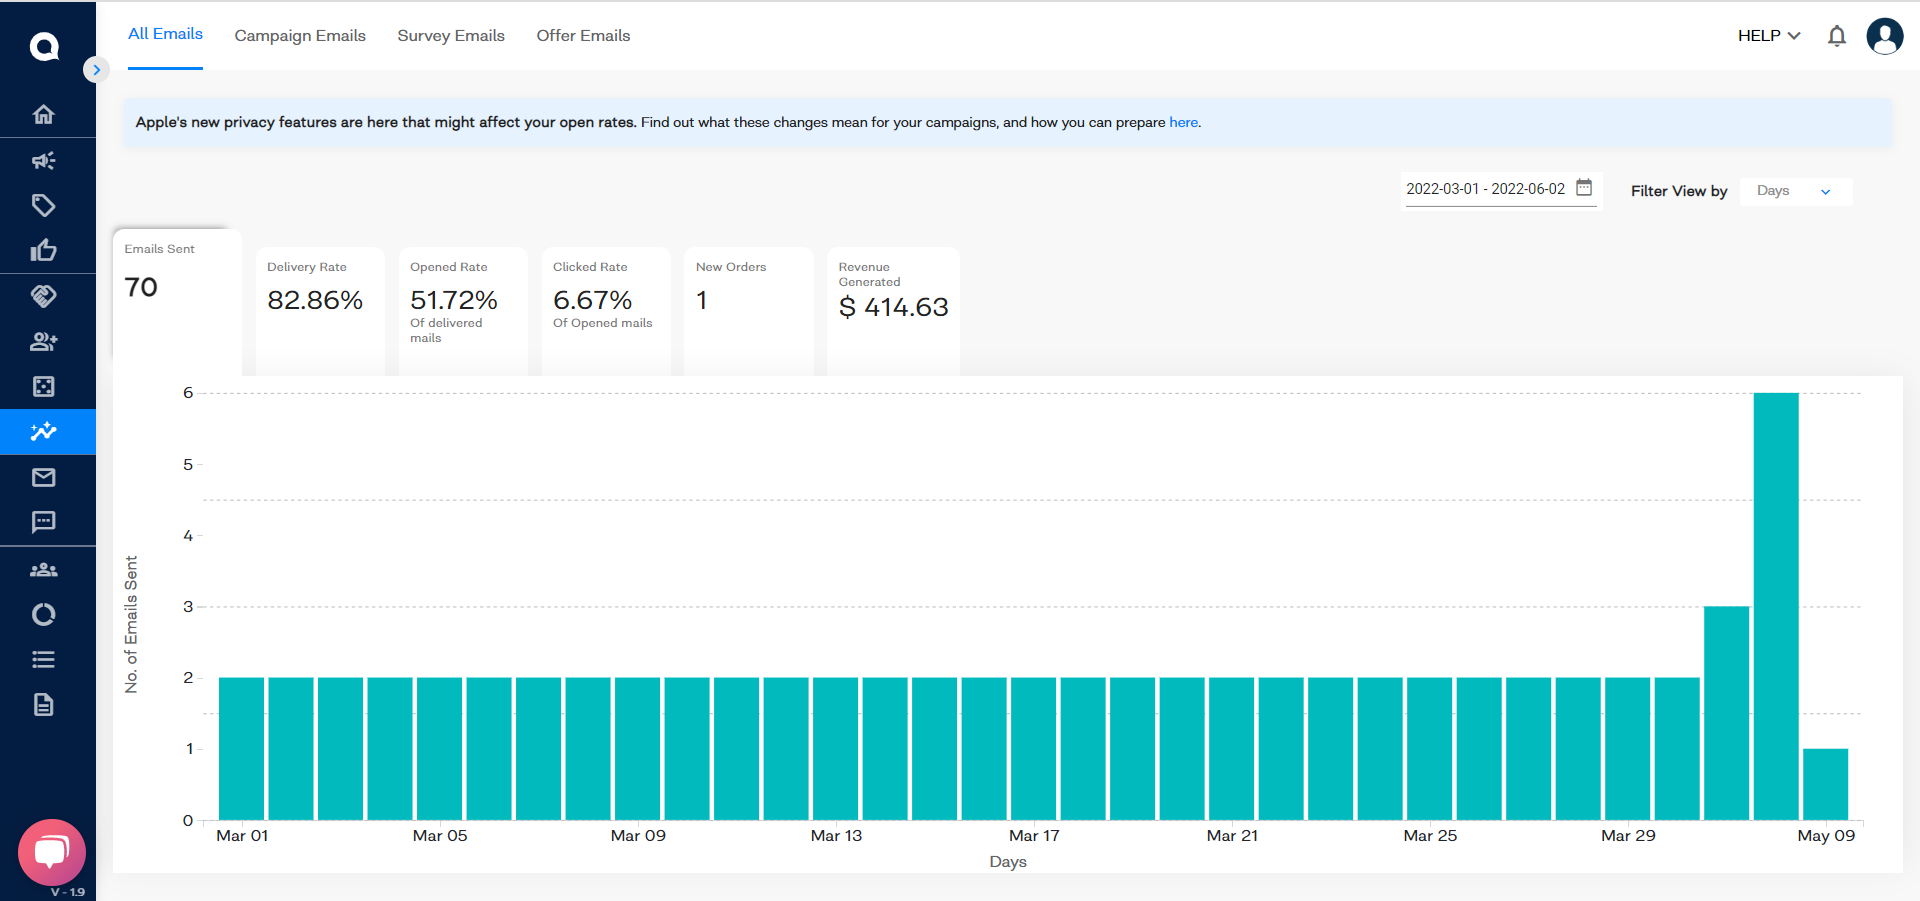This screenshot has height=901, width=1920.
Task: Select the New Orders metric card
Action: coord(749,311)
